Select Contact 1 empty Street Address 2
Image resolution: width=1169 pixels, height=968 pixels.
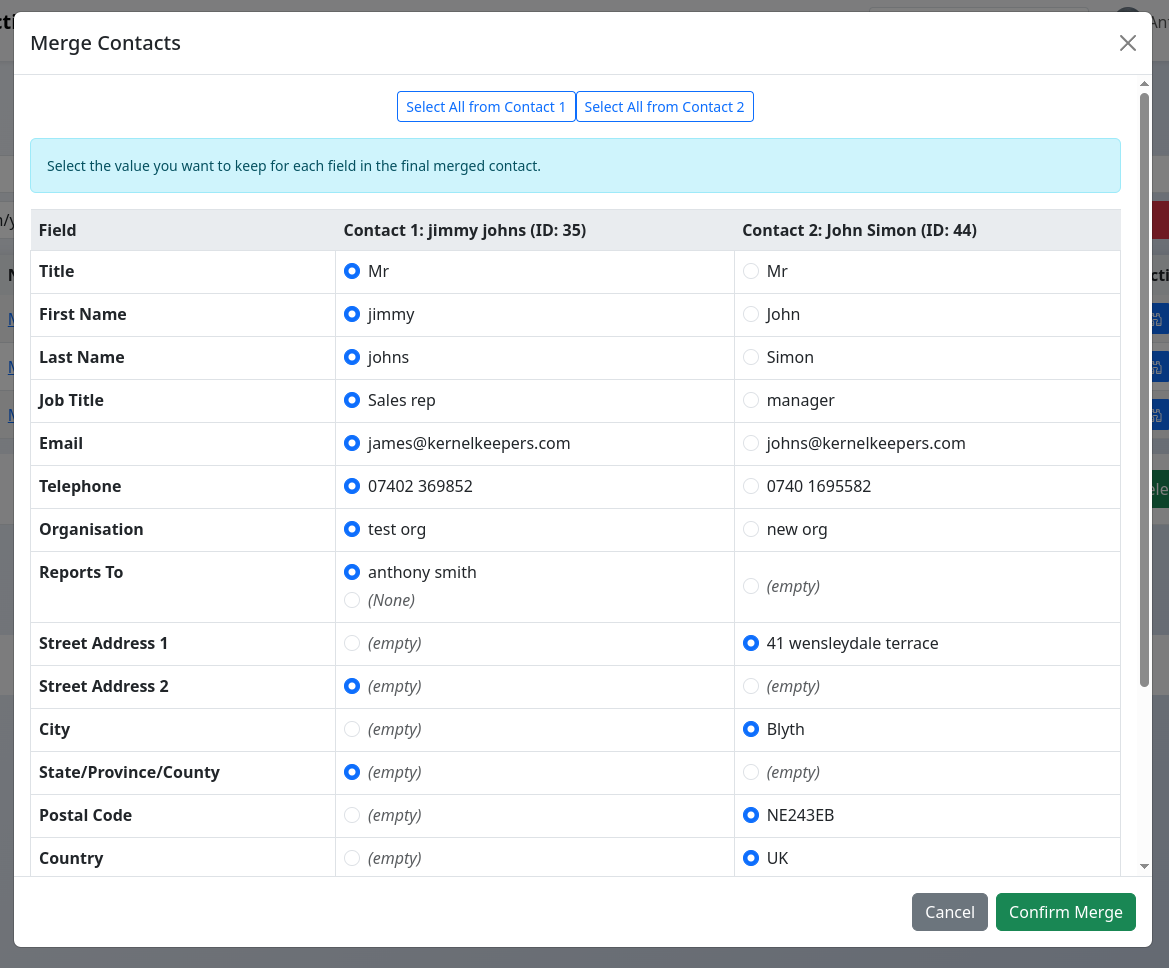click(x=352, y=686)
